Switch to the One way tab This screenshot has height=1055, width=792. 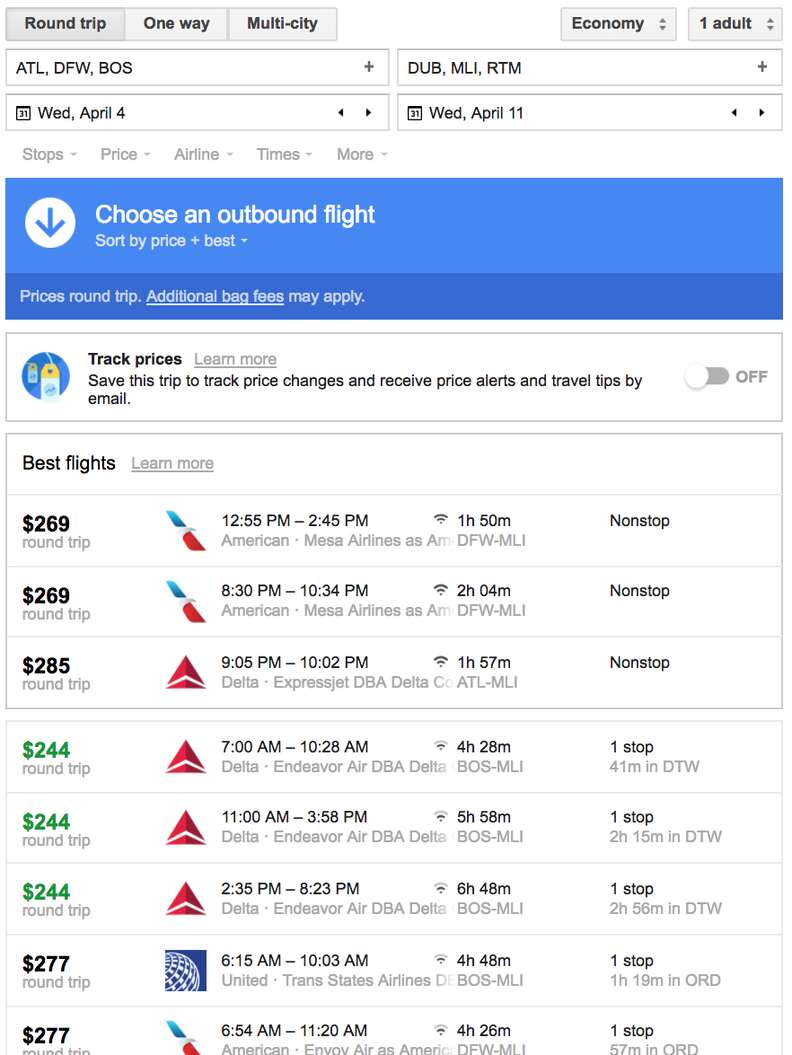click(176, 23)
